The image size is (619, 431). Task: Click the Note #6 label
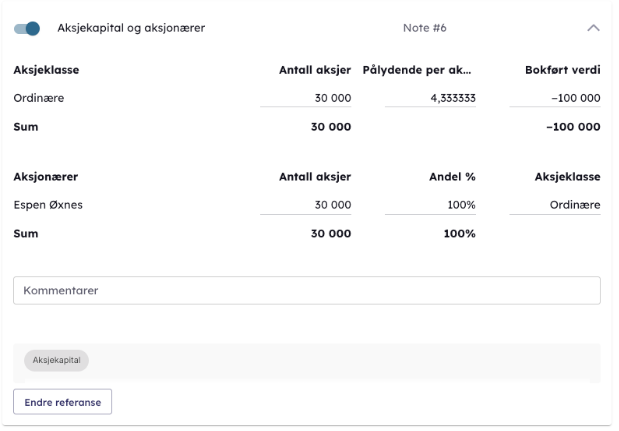(424, 28)
